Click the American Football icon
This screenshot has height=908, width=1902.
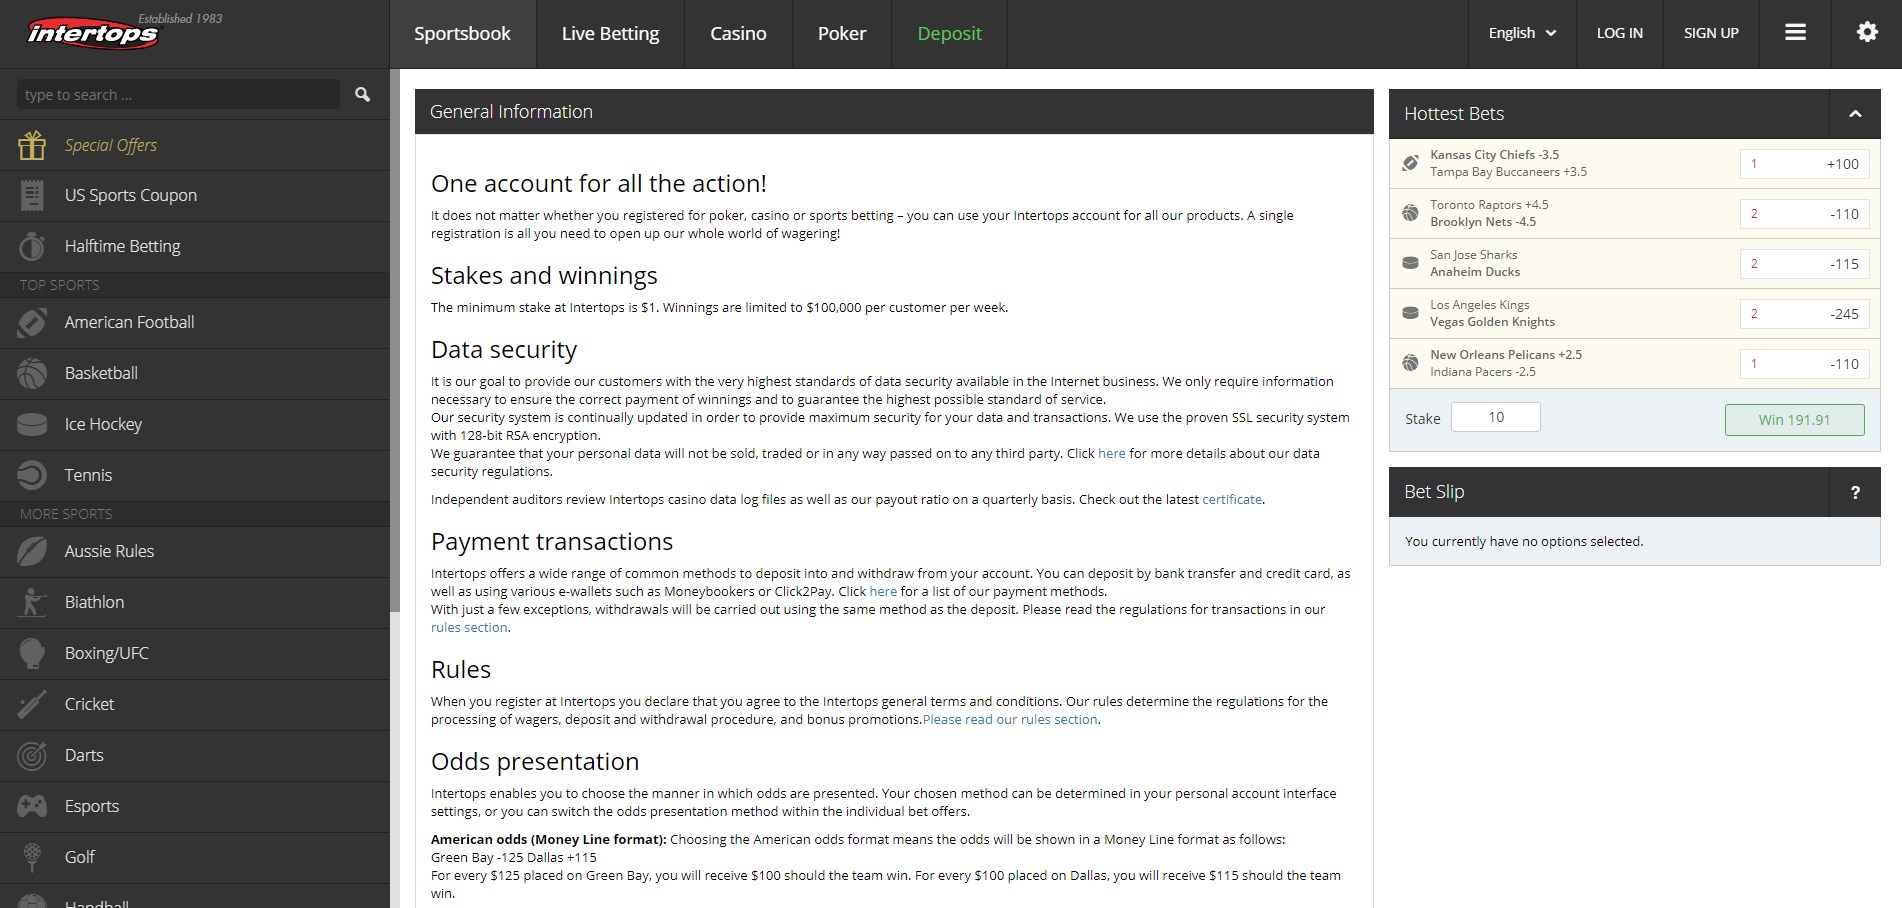coord(32,322)
